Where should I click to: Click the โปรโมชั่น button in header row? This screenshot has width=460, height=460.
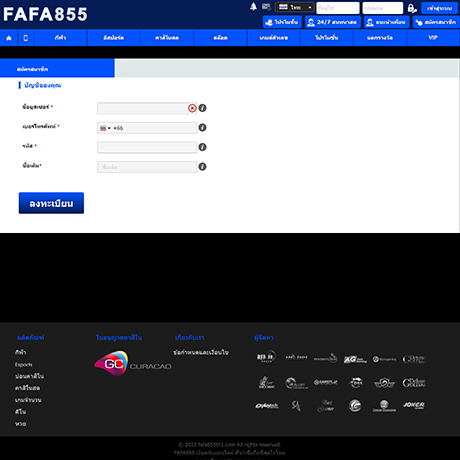282,22
